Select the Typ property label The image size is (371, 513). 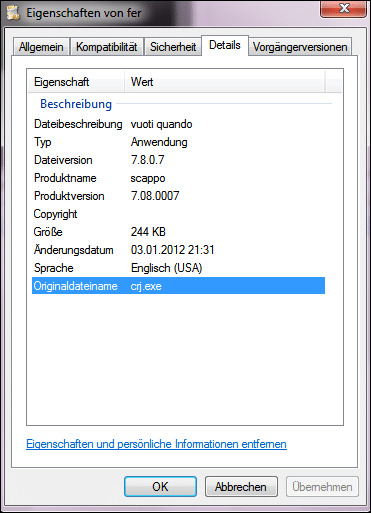(x=43, y=142)
